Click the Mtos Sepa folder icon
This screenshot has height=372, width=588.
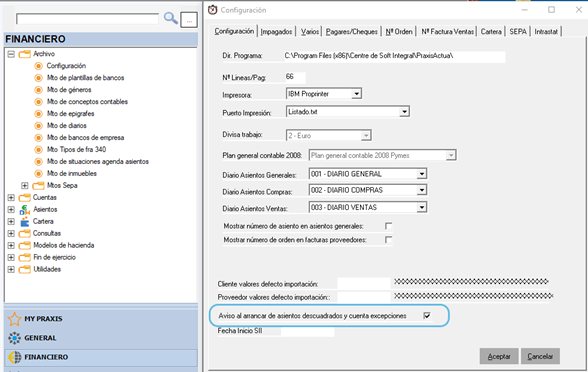coord(38,186)
